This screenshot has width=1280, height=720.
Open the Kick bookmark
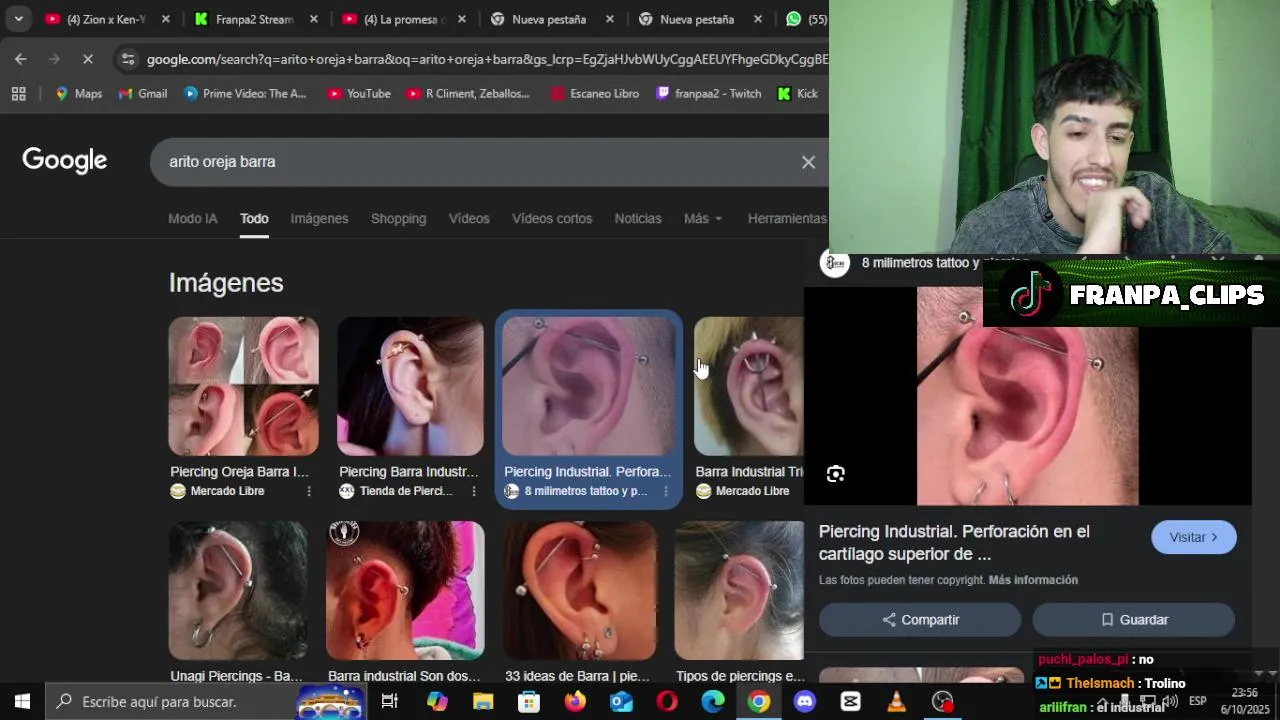click(797, 93)
